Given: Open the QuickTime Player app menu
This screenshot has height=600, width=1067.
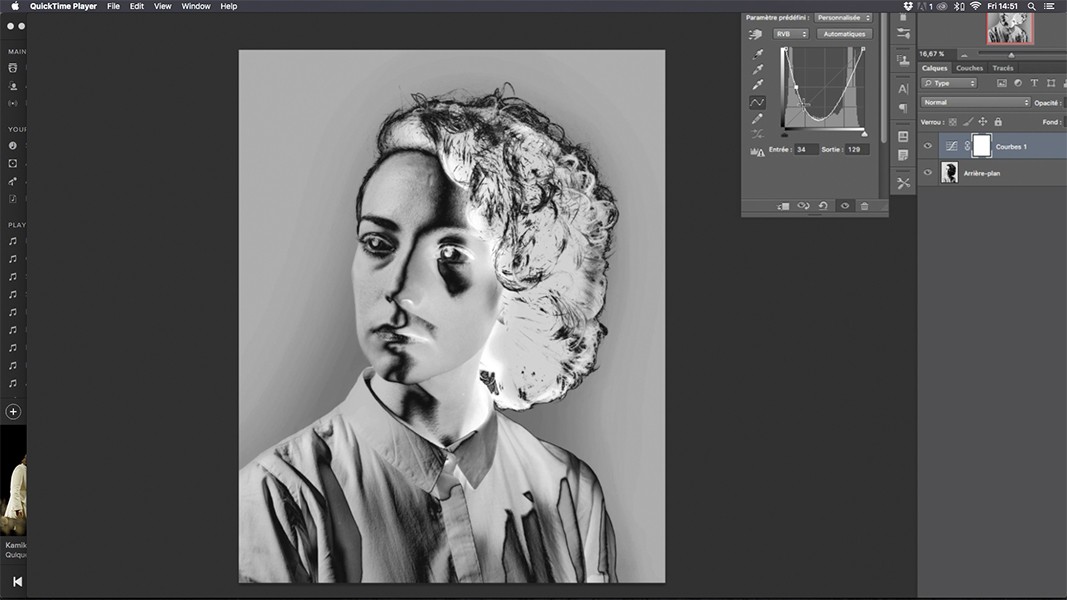Looking at the screenshot, I should coord(63,6).
